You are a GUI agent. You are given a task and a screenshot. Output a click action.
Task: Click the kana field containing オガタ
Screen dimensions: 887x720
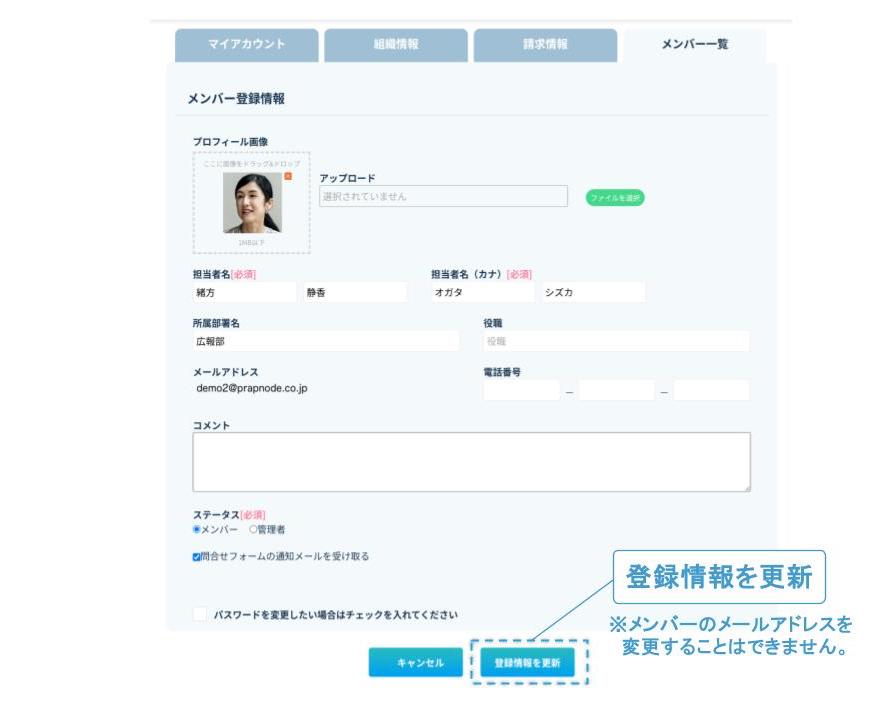482,292
